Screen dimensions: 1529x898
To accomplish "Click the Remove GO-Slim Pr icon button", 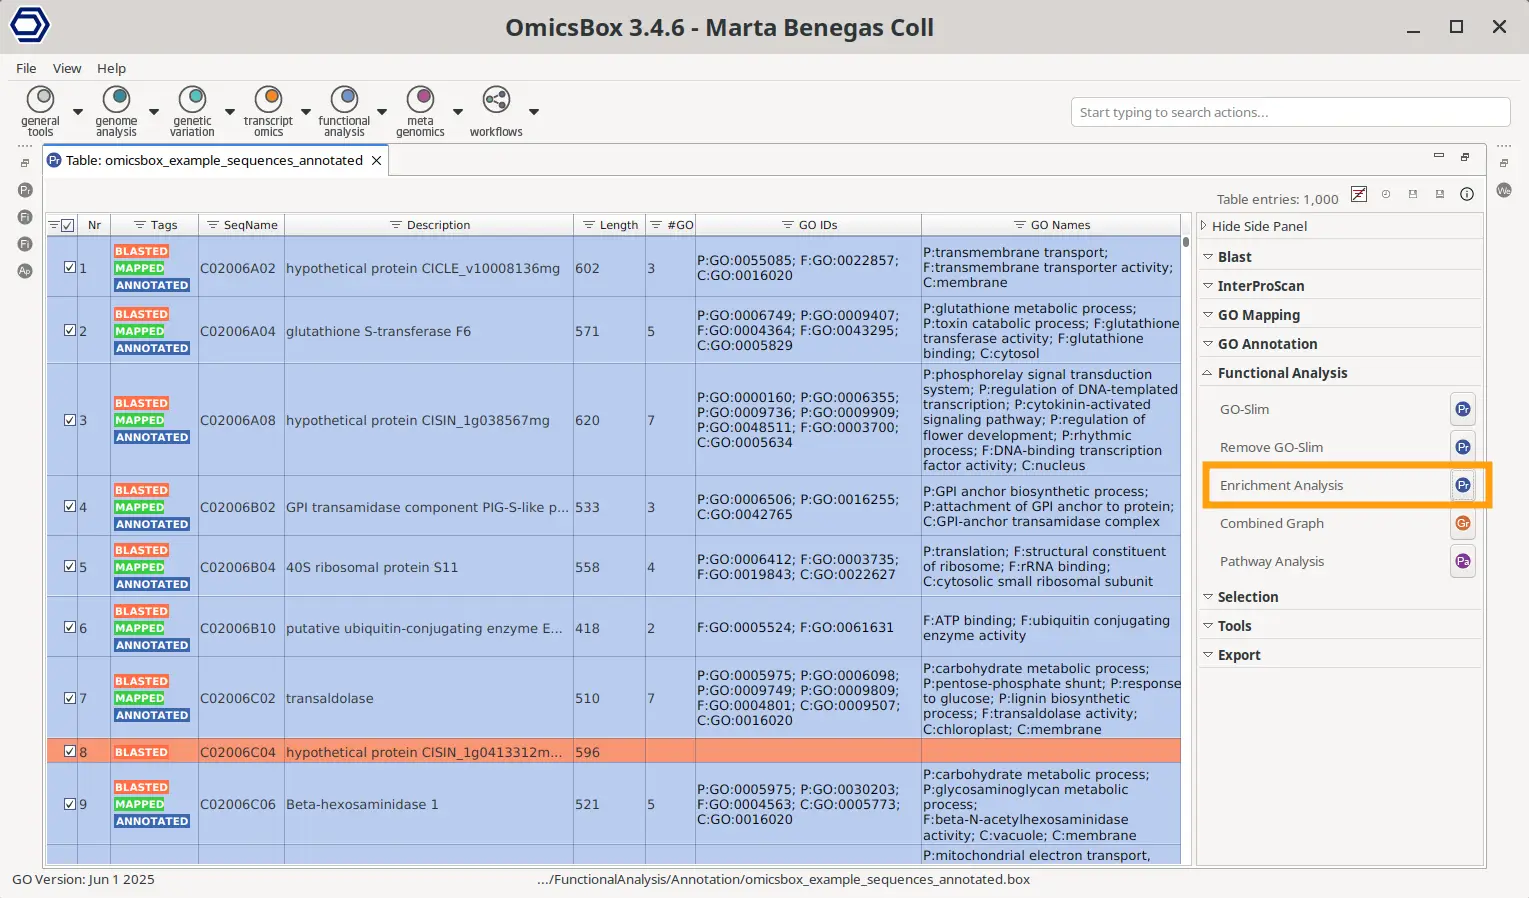I will pyautogui.click(x=1463, y=447).
